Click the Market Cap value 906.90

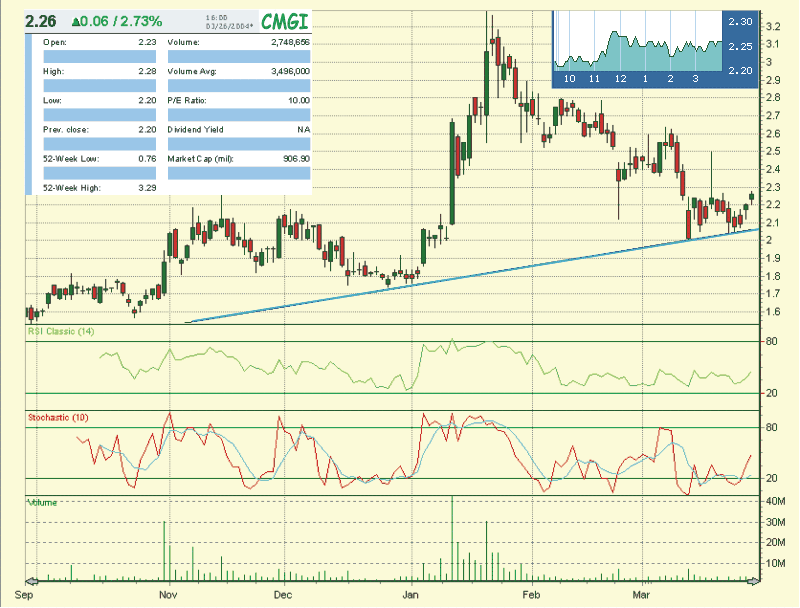pos(296,159)
